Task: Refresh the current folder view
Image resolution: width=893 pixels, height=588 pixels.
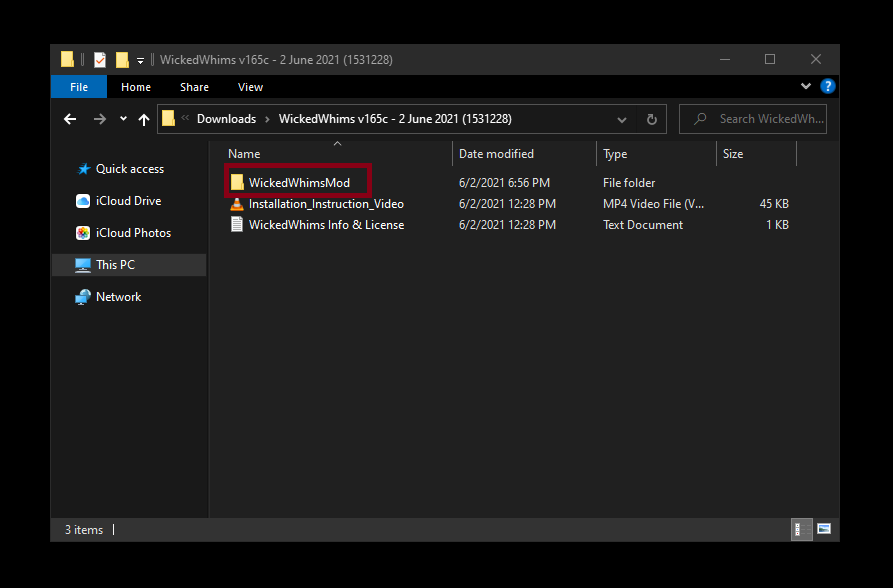Action: click(652, 119)
